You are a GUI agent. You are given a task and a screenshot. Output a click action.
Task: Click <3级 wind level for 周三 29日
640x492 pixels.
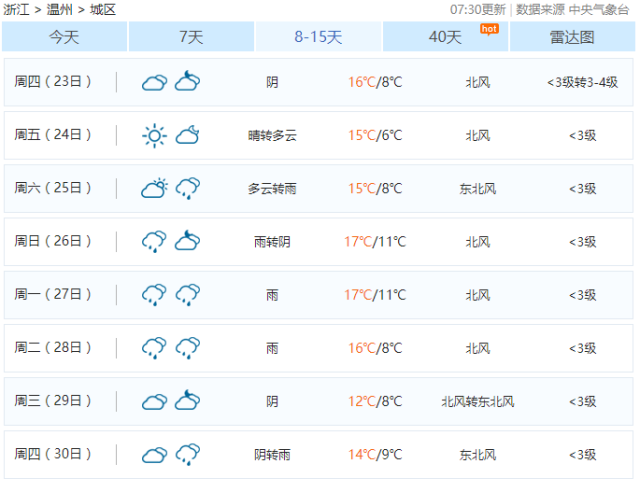pos(582,402)
